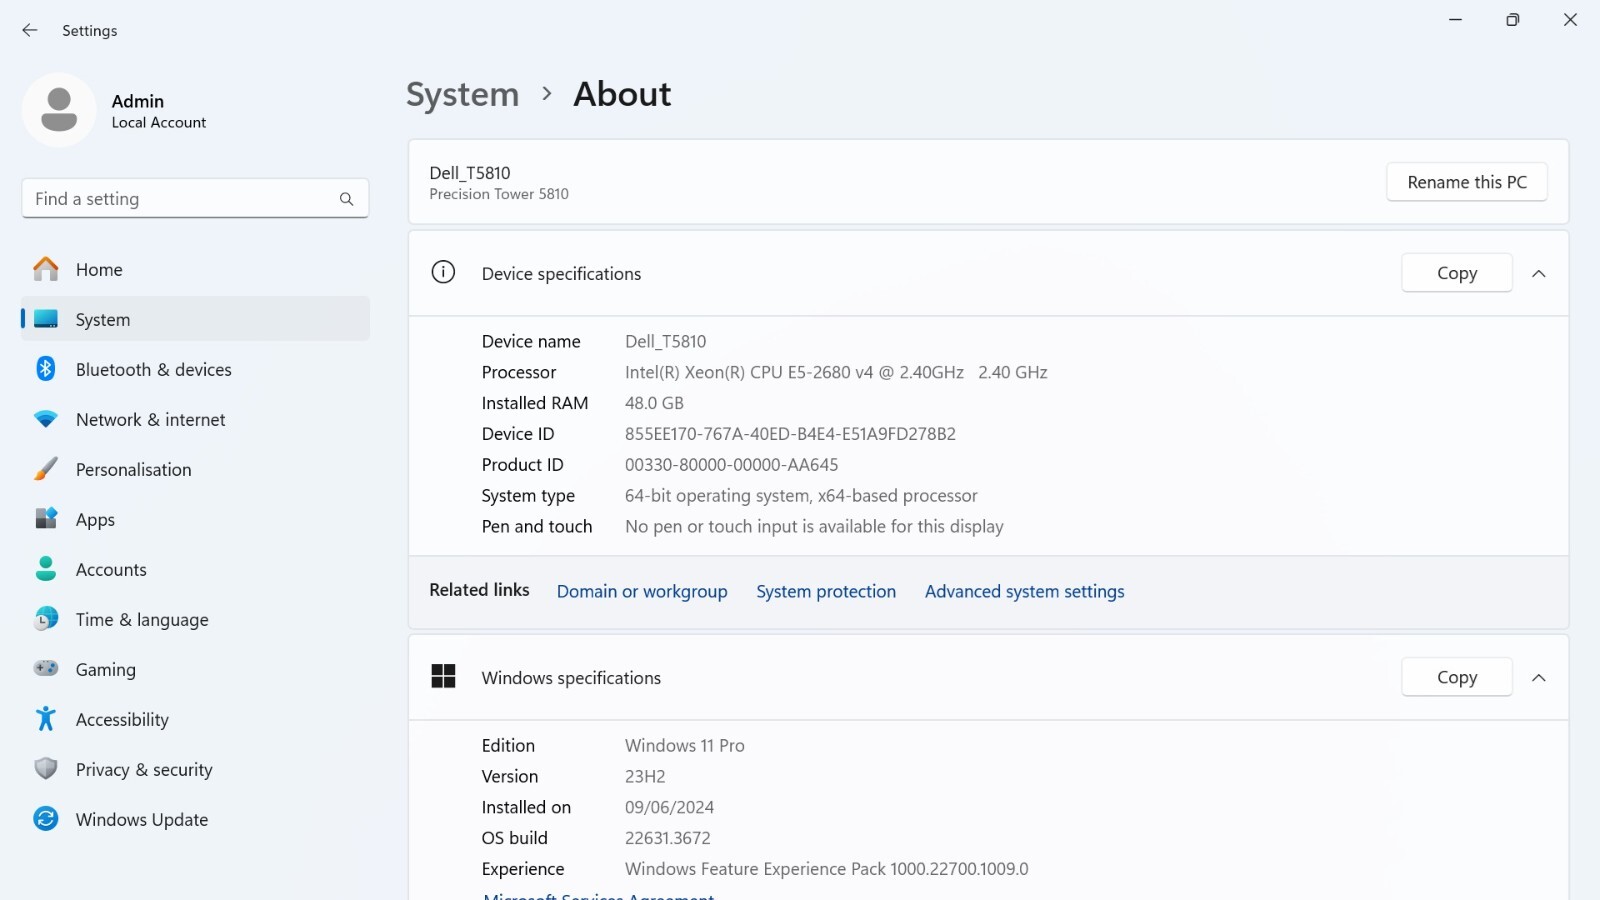Collapse the Windows specifications section
The image size is (1600, 900).
(x=1539, y=677)
